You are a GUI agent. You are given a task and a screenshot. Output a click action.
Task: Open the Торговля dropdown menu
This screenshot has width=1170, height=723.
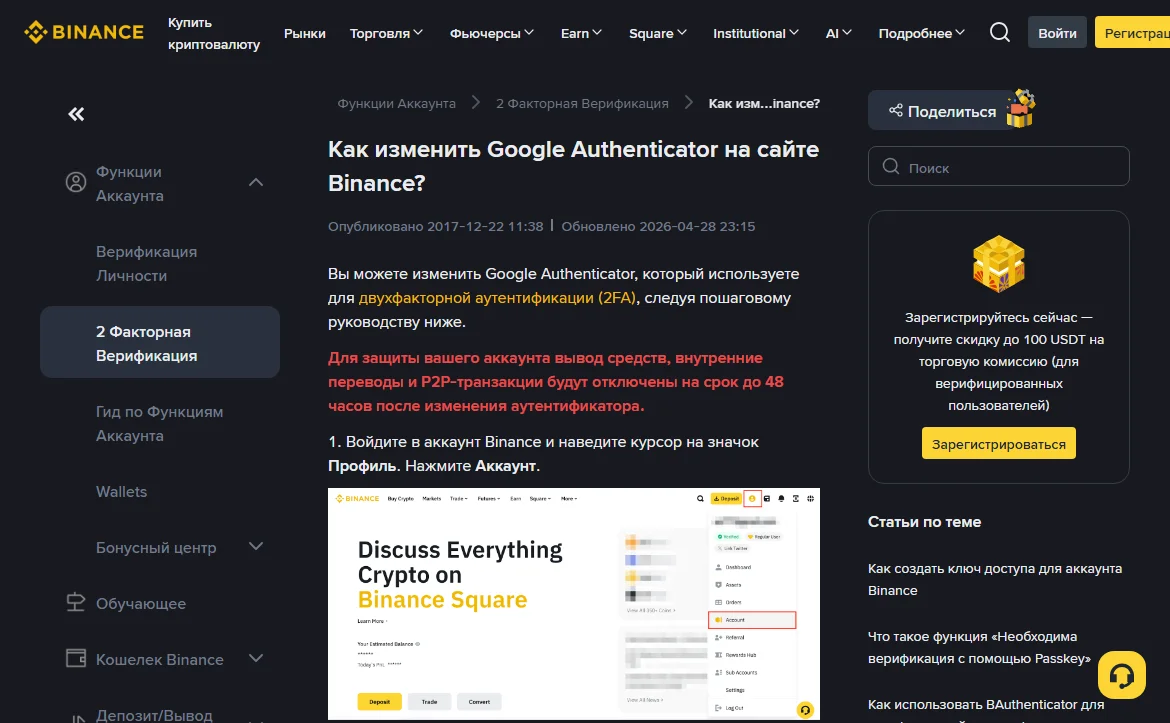(386, 33)
